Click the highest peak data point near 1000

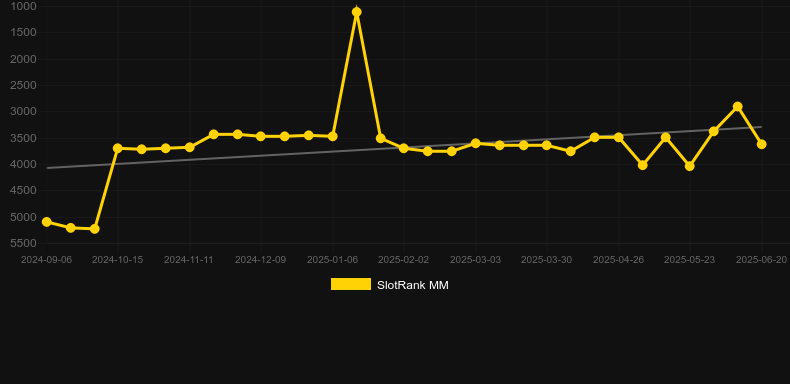point(357,12)
